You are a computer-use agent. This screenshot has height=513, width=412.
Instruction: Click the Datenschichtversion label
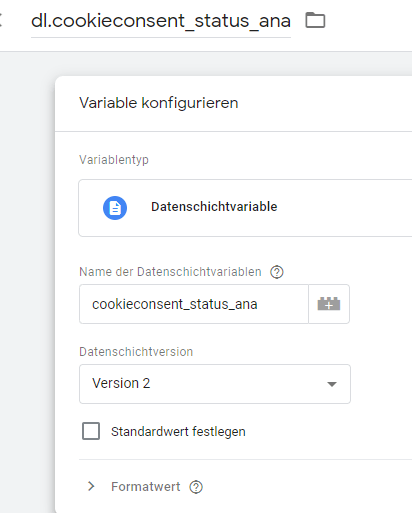(x=136, y=352)
